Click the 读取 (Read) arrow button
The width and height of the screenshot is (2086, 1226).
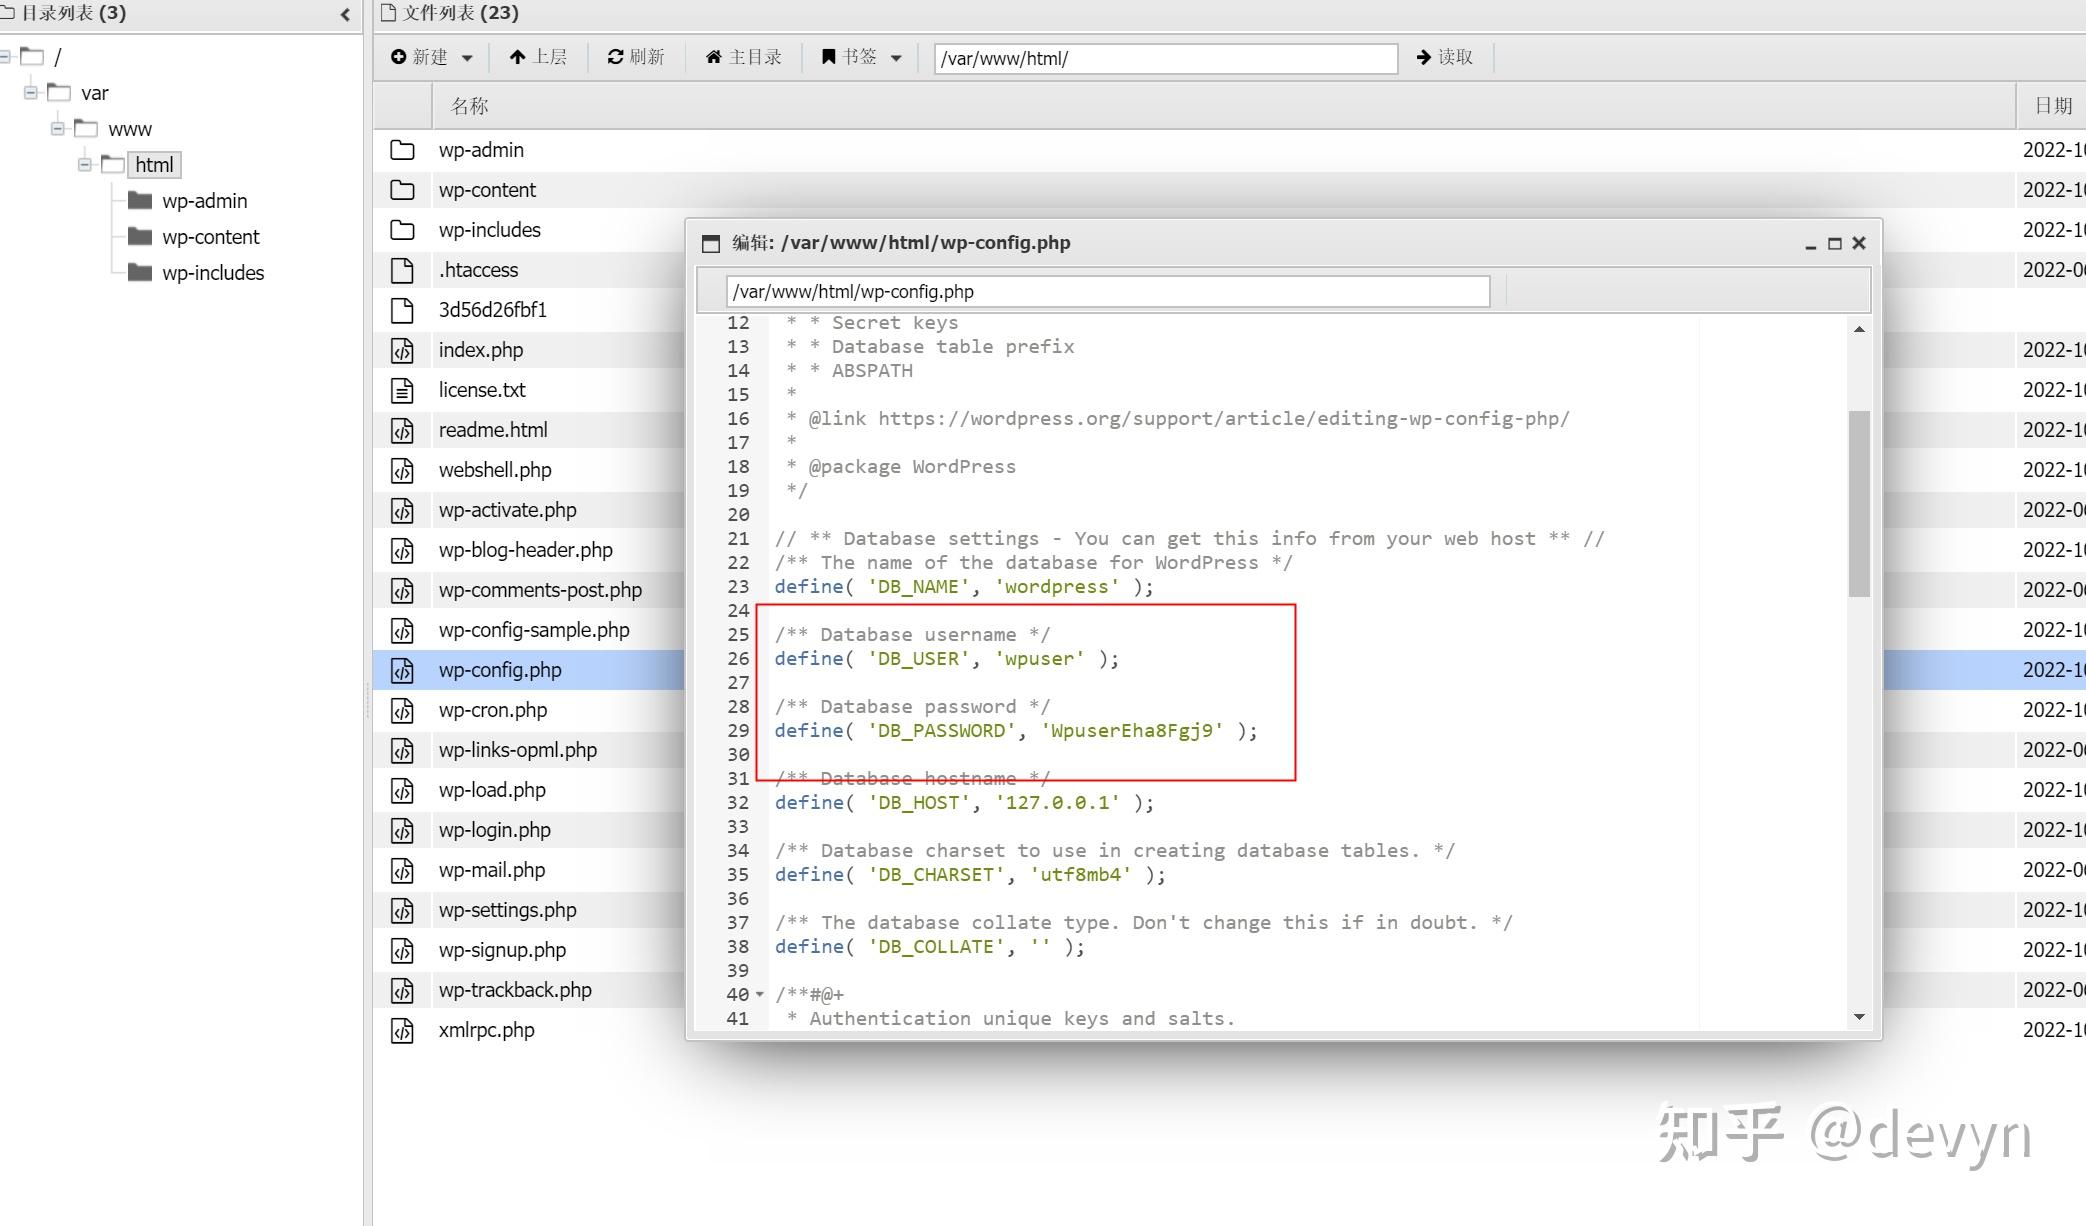click(1445, 57)
